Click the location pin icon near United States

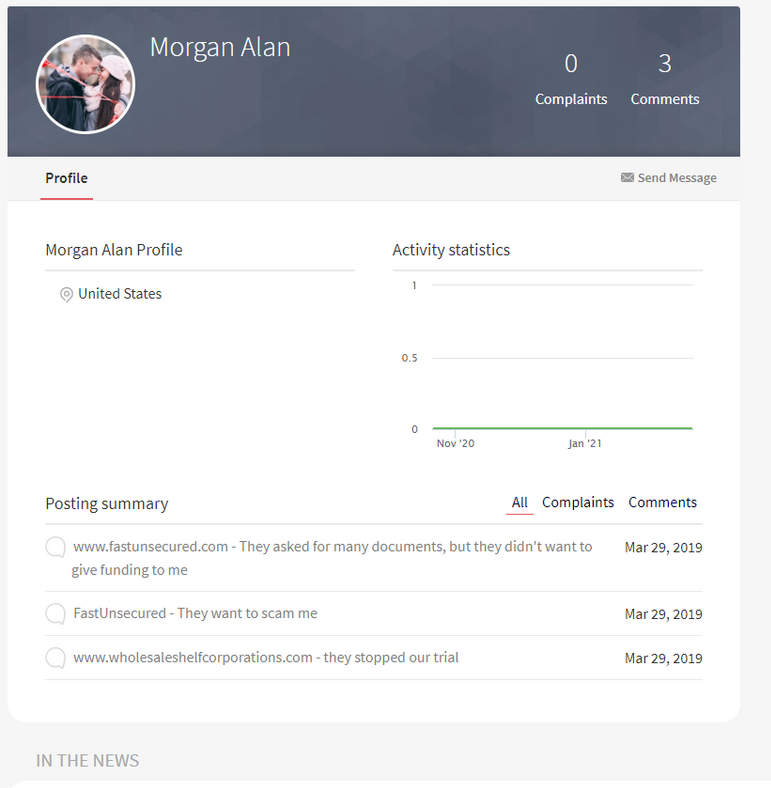click(x=66, y=294)
